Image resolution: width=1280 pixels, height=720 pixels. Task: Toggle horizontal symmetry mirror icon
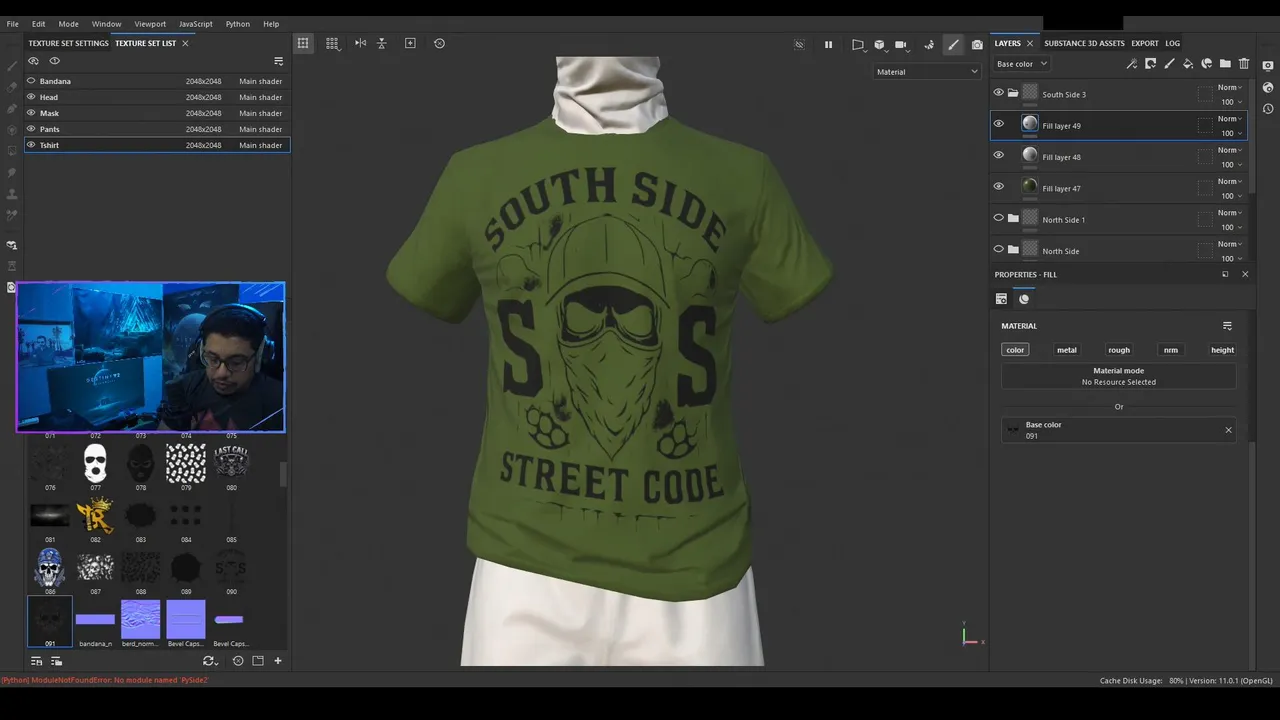tap(360, 43)
